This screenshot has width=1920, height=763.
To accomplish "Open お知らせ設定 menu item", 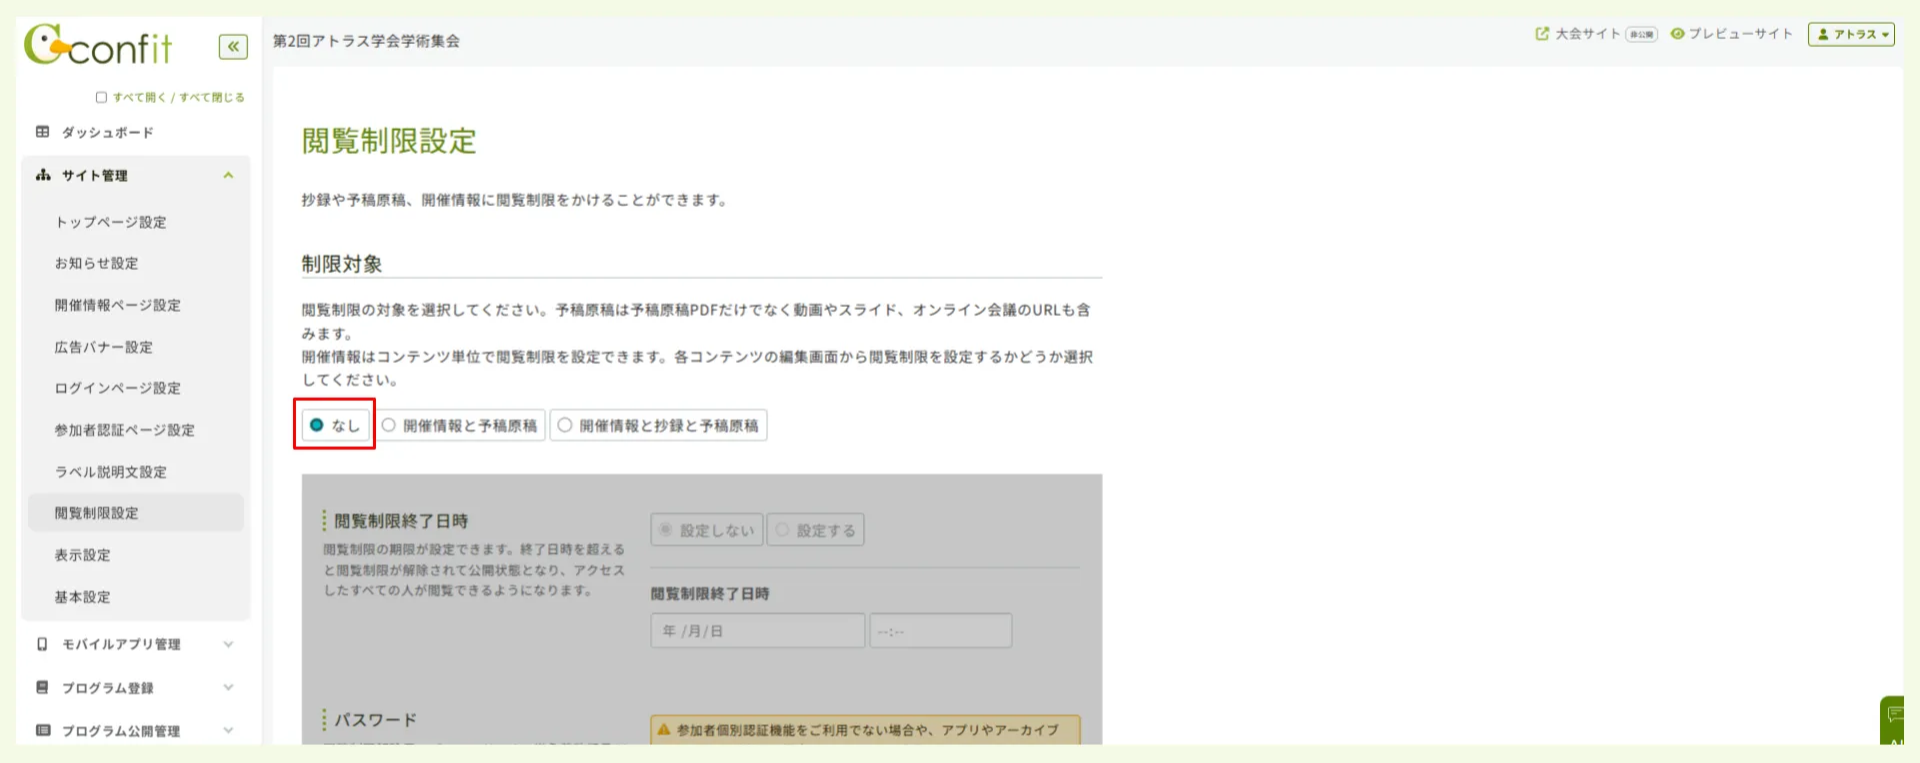I will pos(96,263).
